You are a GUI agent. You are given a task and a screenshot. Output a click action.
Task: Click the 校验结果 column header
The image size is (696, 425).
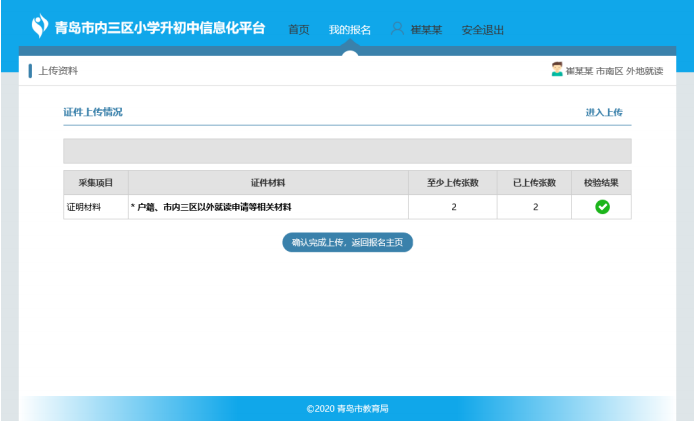(x=602, y=183)
